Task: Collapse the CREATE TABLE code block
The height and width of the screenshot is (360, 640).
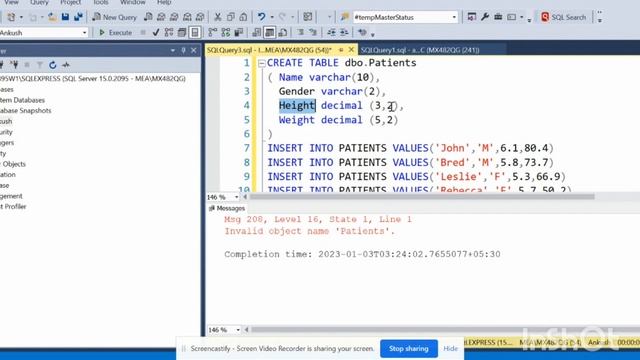Action: (x=262, y=63)
